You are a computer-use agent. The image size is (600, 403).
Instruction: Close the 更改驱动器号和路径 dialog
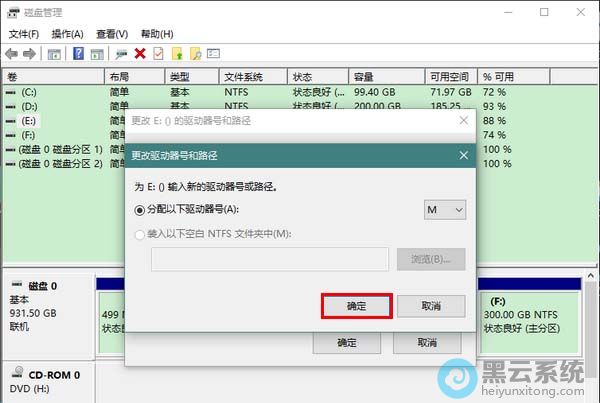coord(463,155)
